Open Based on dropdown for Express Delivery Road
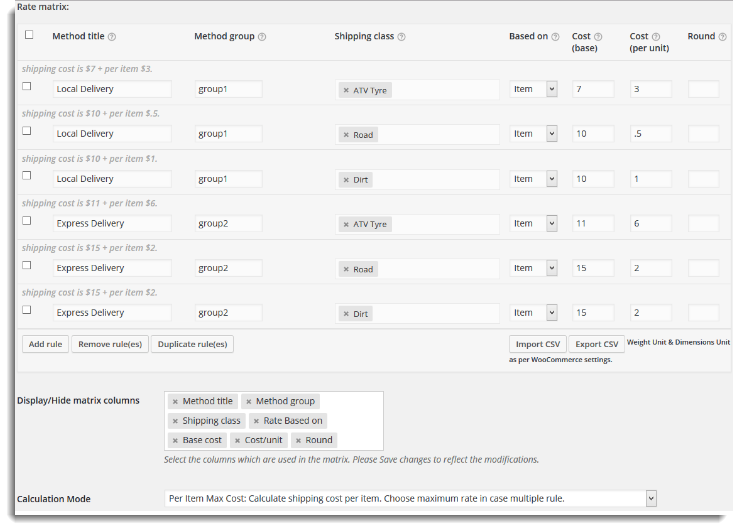This screenshot has height=530, width=733. [533, 268]
